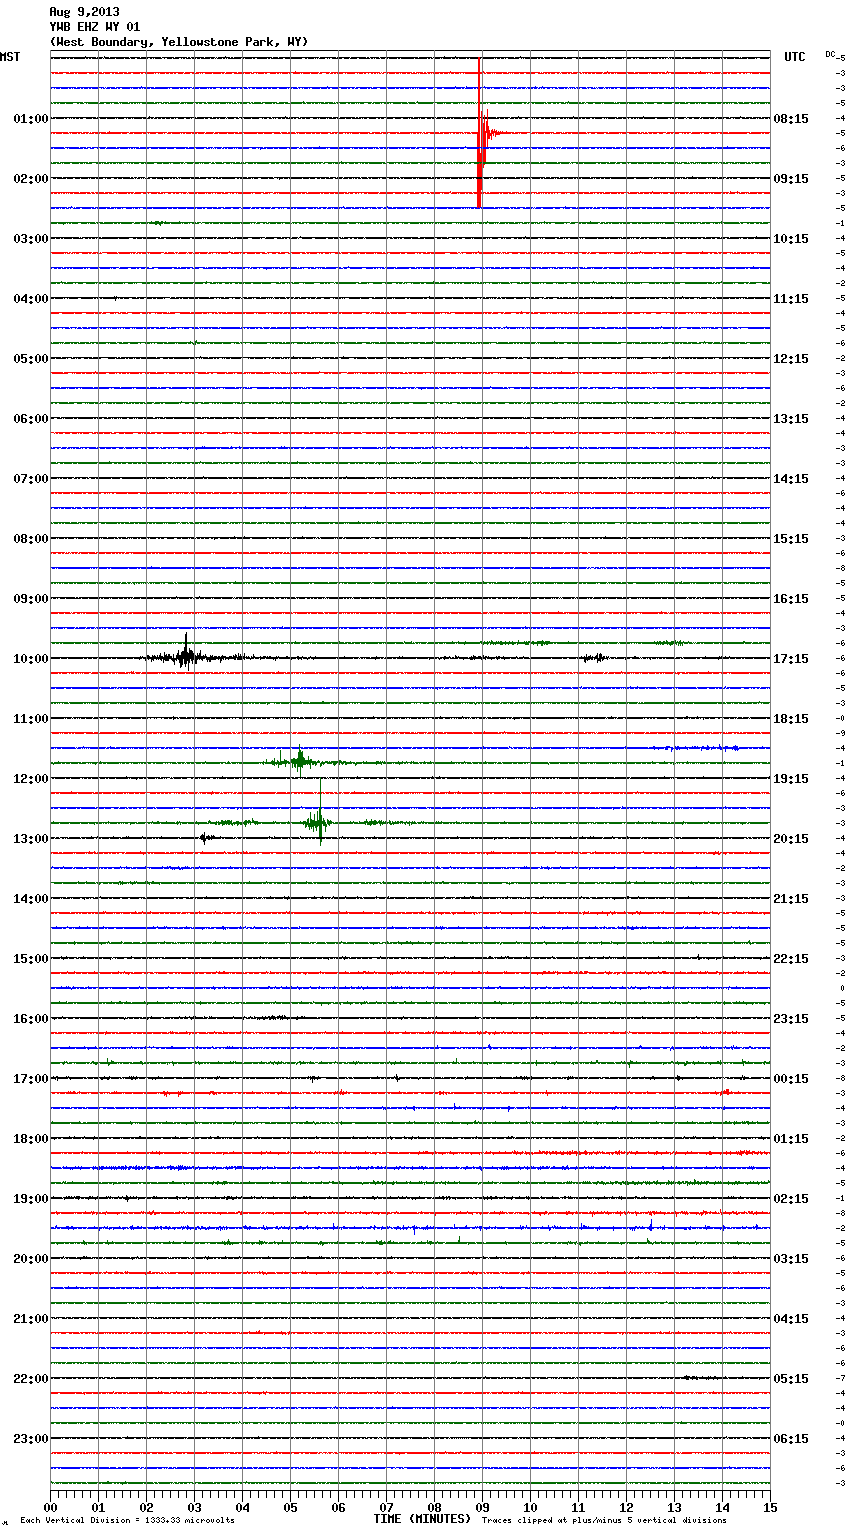Click the 09:15 UTC time label
The image size is (850, 1534).
click(791, 179)
